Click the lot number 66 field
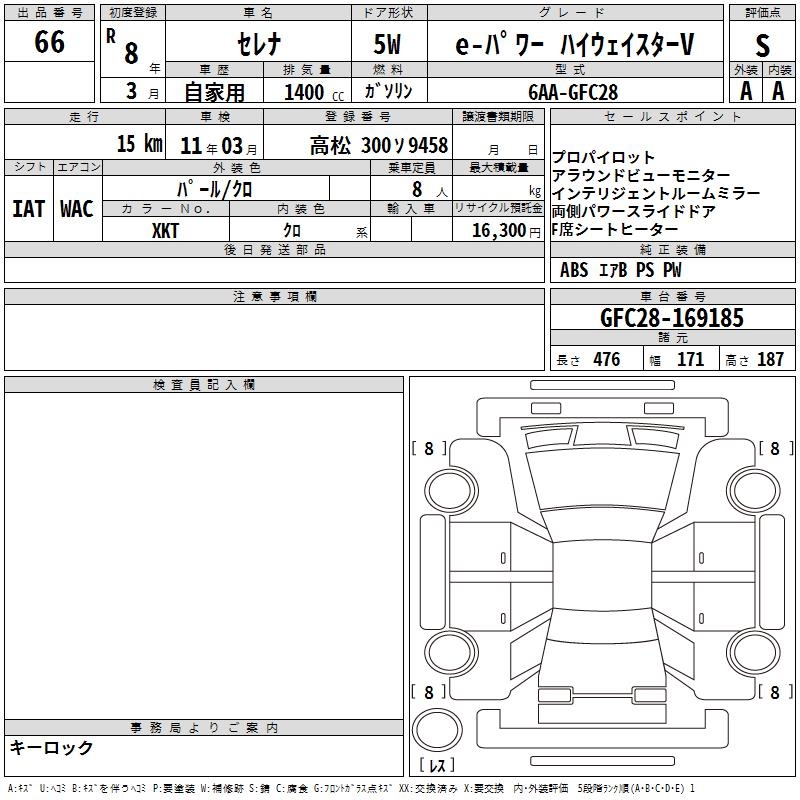This screenshot has height=800, width=800. (49, 43)
